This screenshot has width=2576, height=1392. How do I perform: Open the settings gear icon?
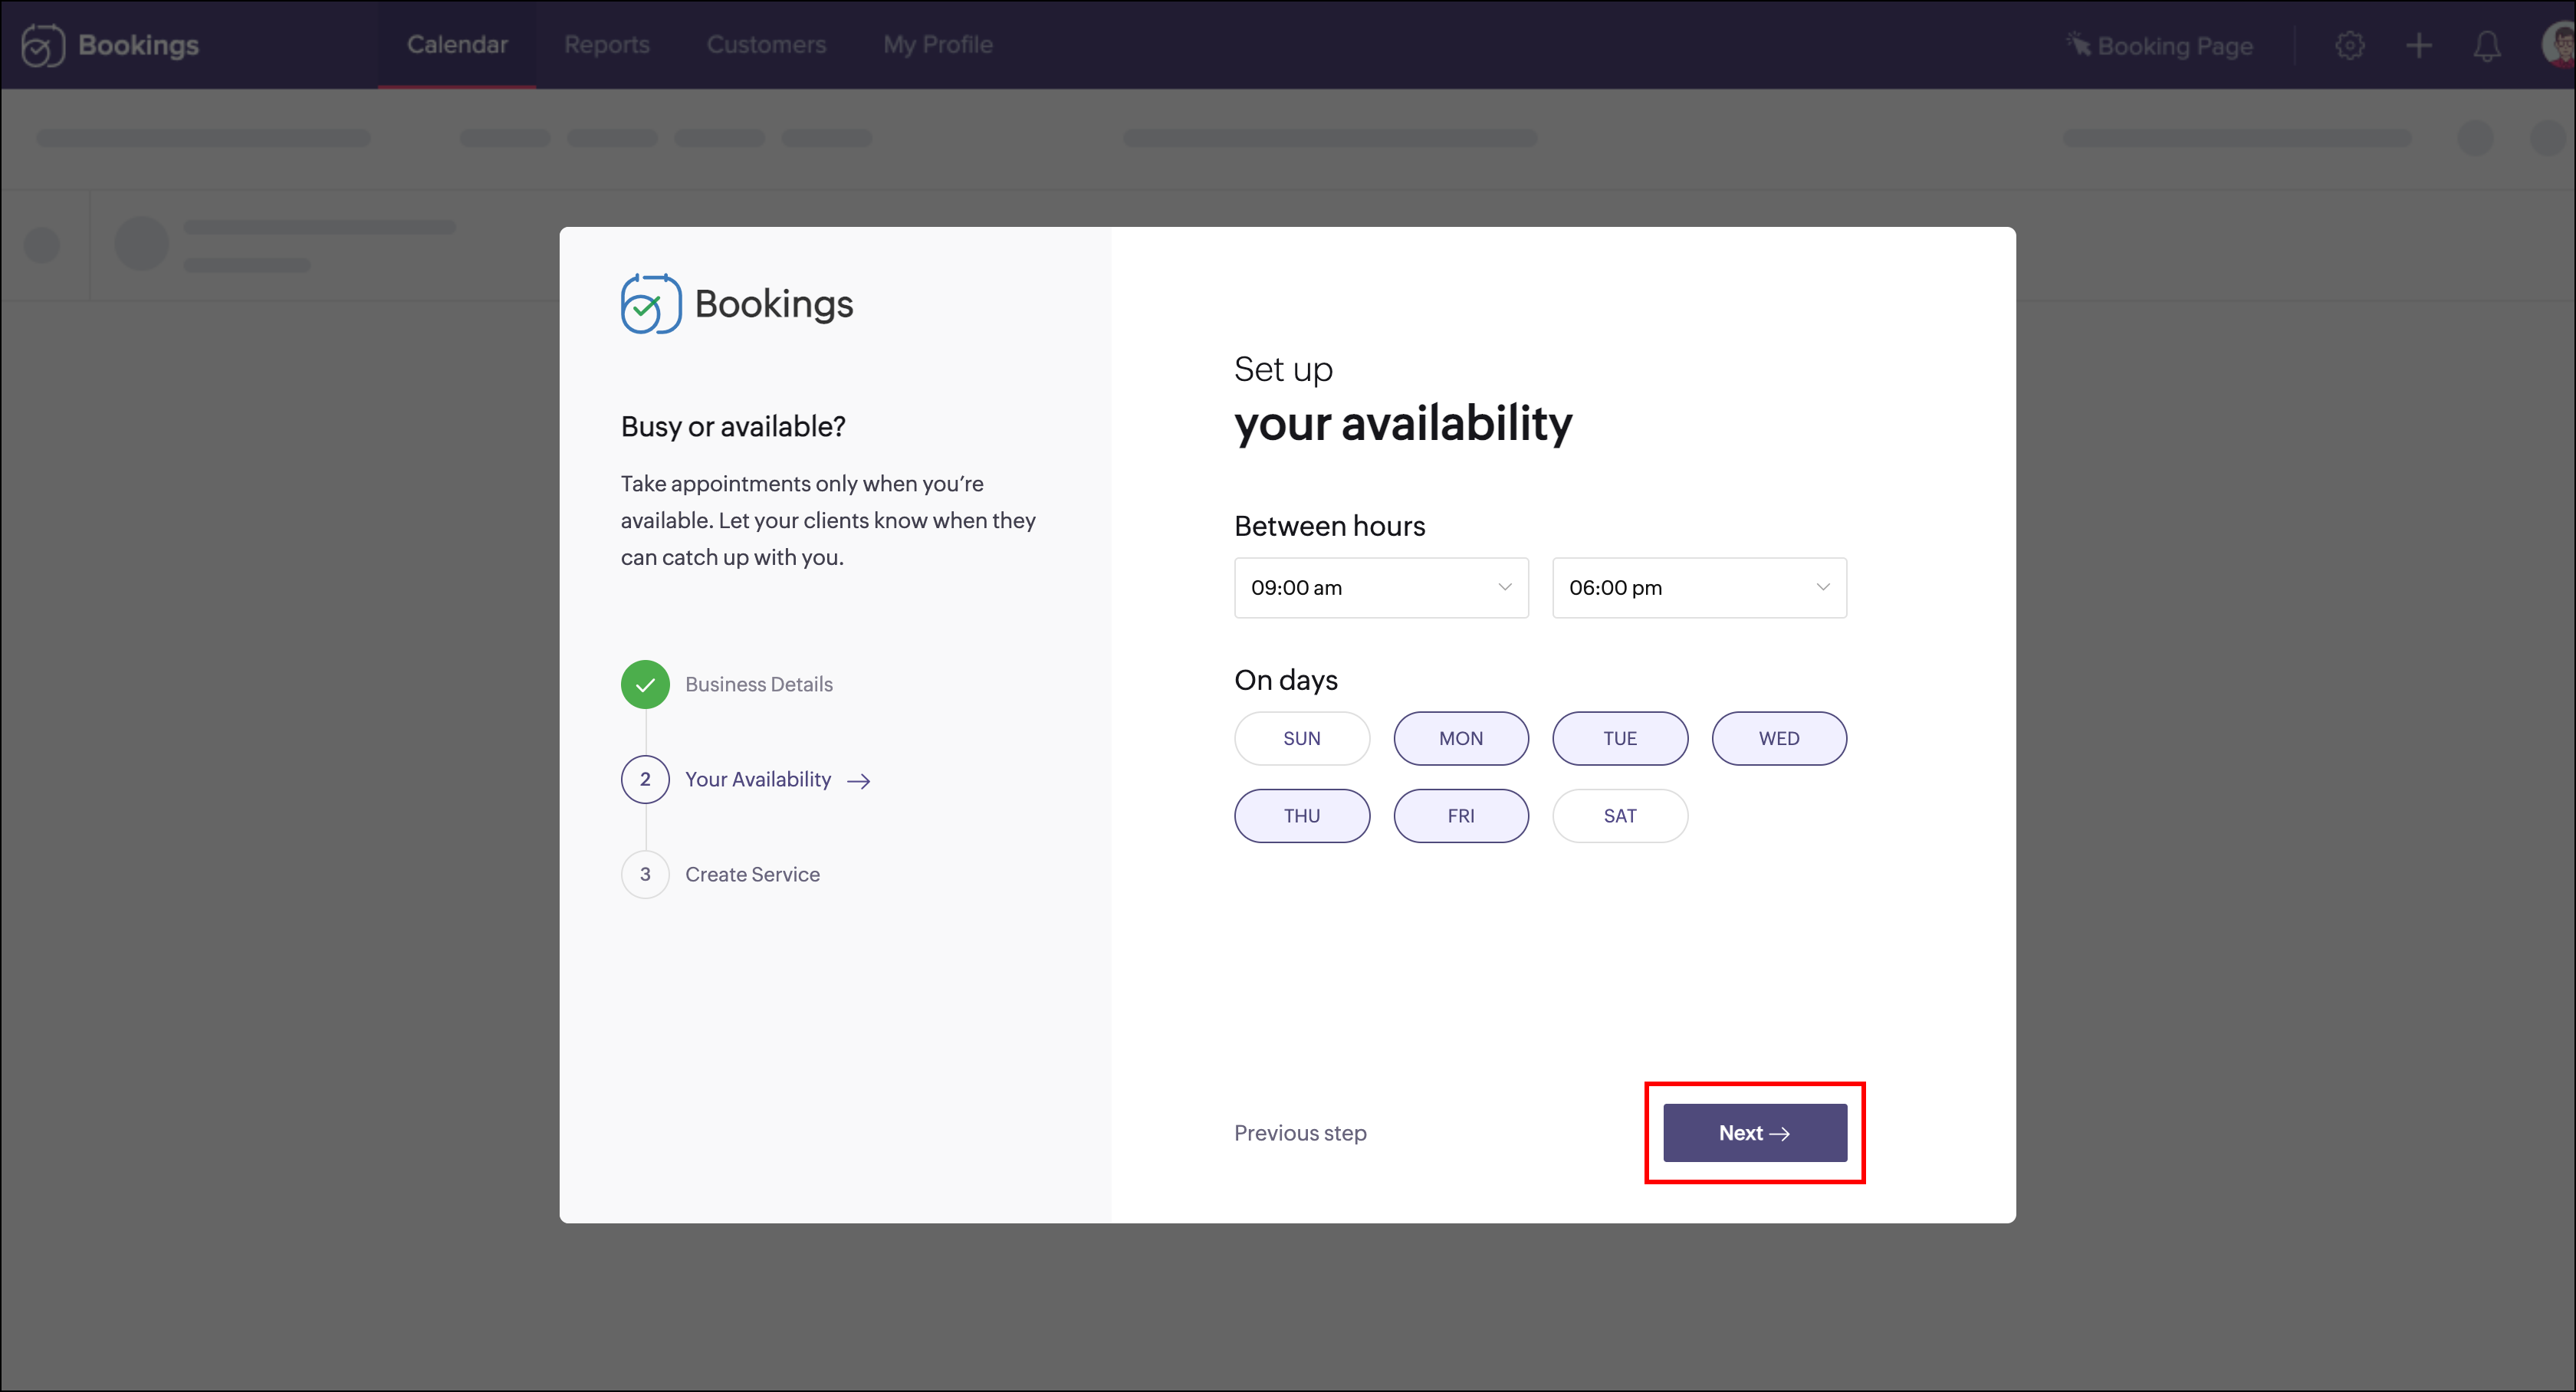(2349, 45)
